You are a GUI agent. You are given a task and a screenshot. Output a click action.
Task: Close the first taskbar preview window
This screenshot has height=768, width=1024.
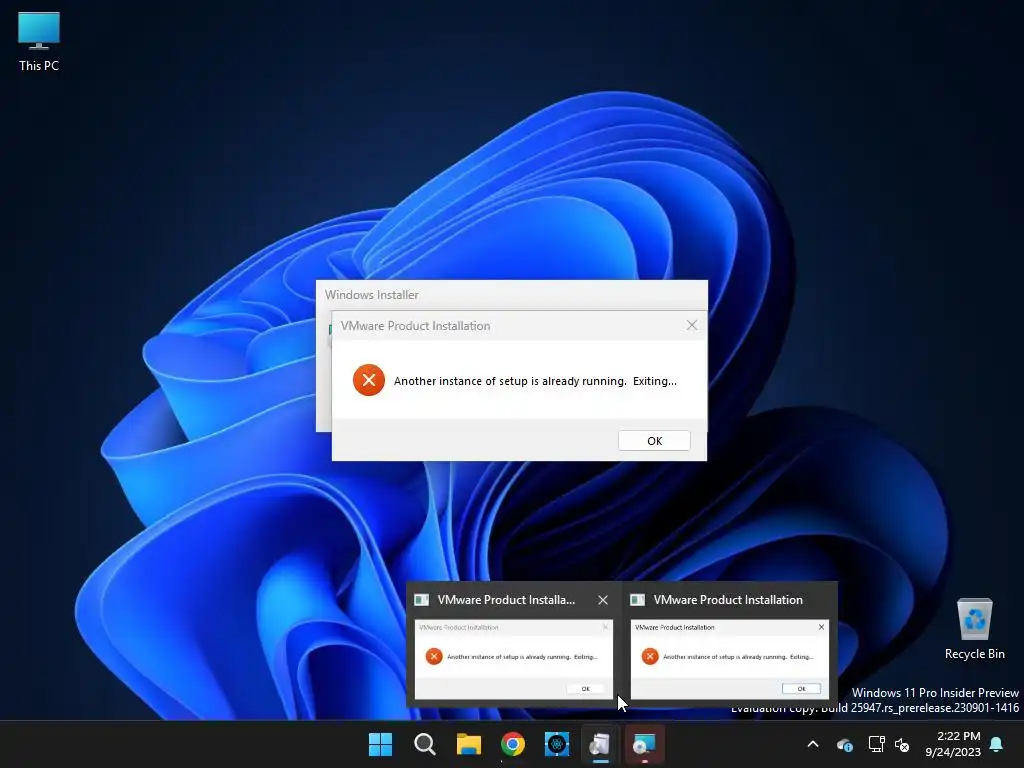603,600
